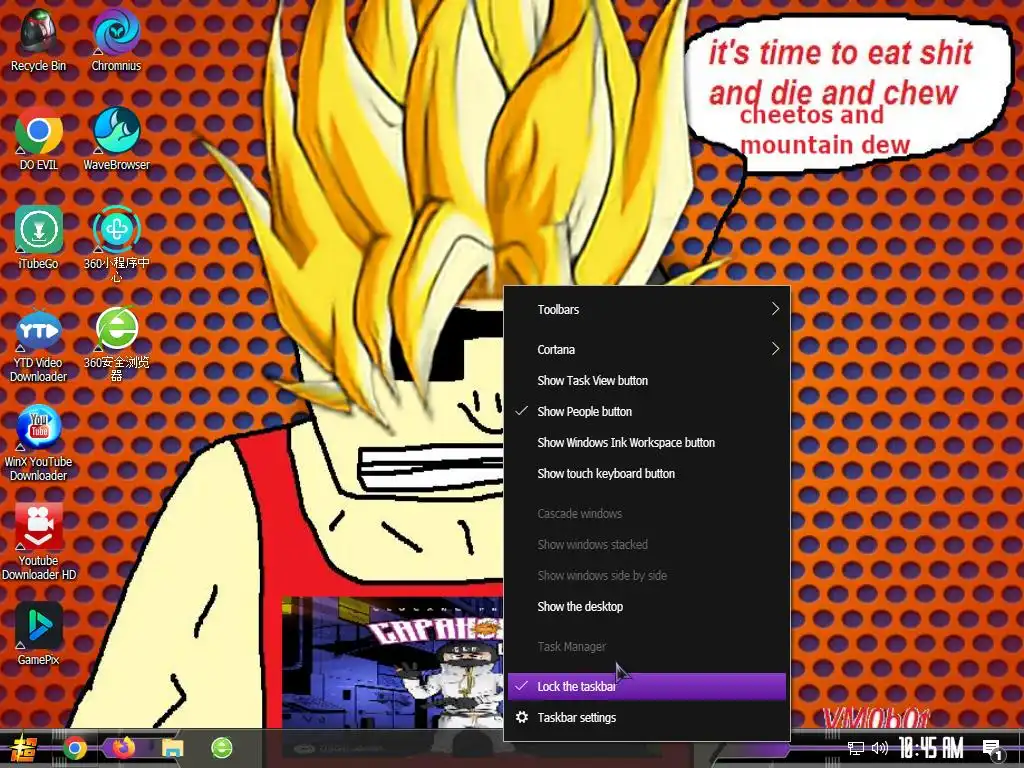Click the album cover thumbnail on the wallpaper
The image size is (1024, 768).
coord(392,662)
